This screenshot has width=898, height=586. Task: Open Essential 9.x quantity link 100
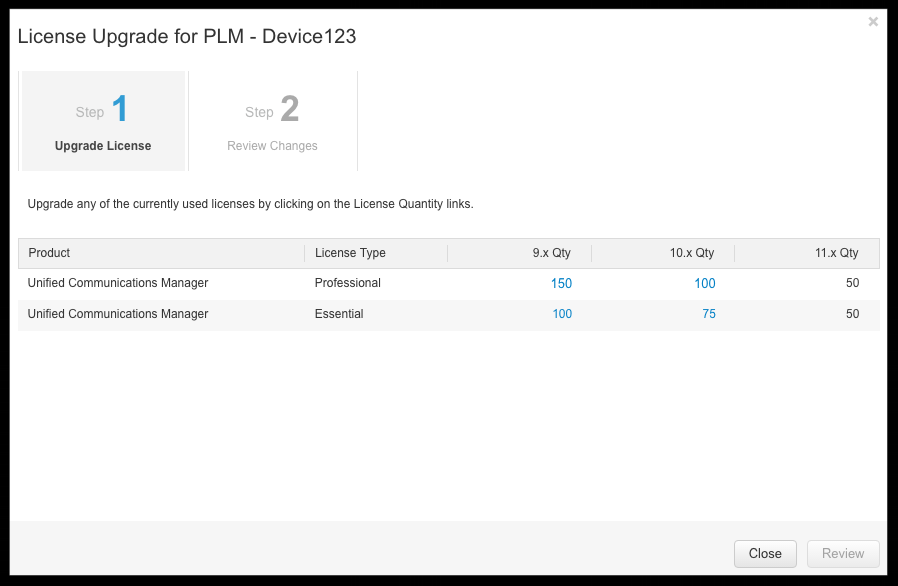(562, 314)
